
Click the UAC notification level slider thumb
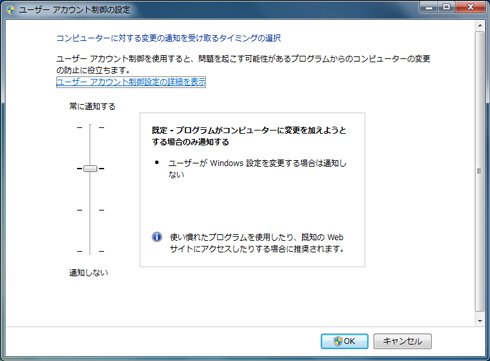(90, 168)
